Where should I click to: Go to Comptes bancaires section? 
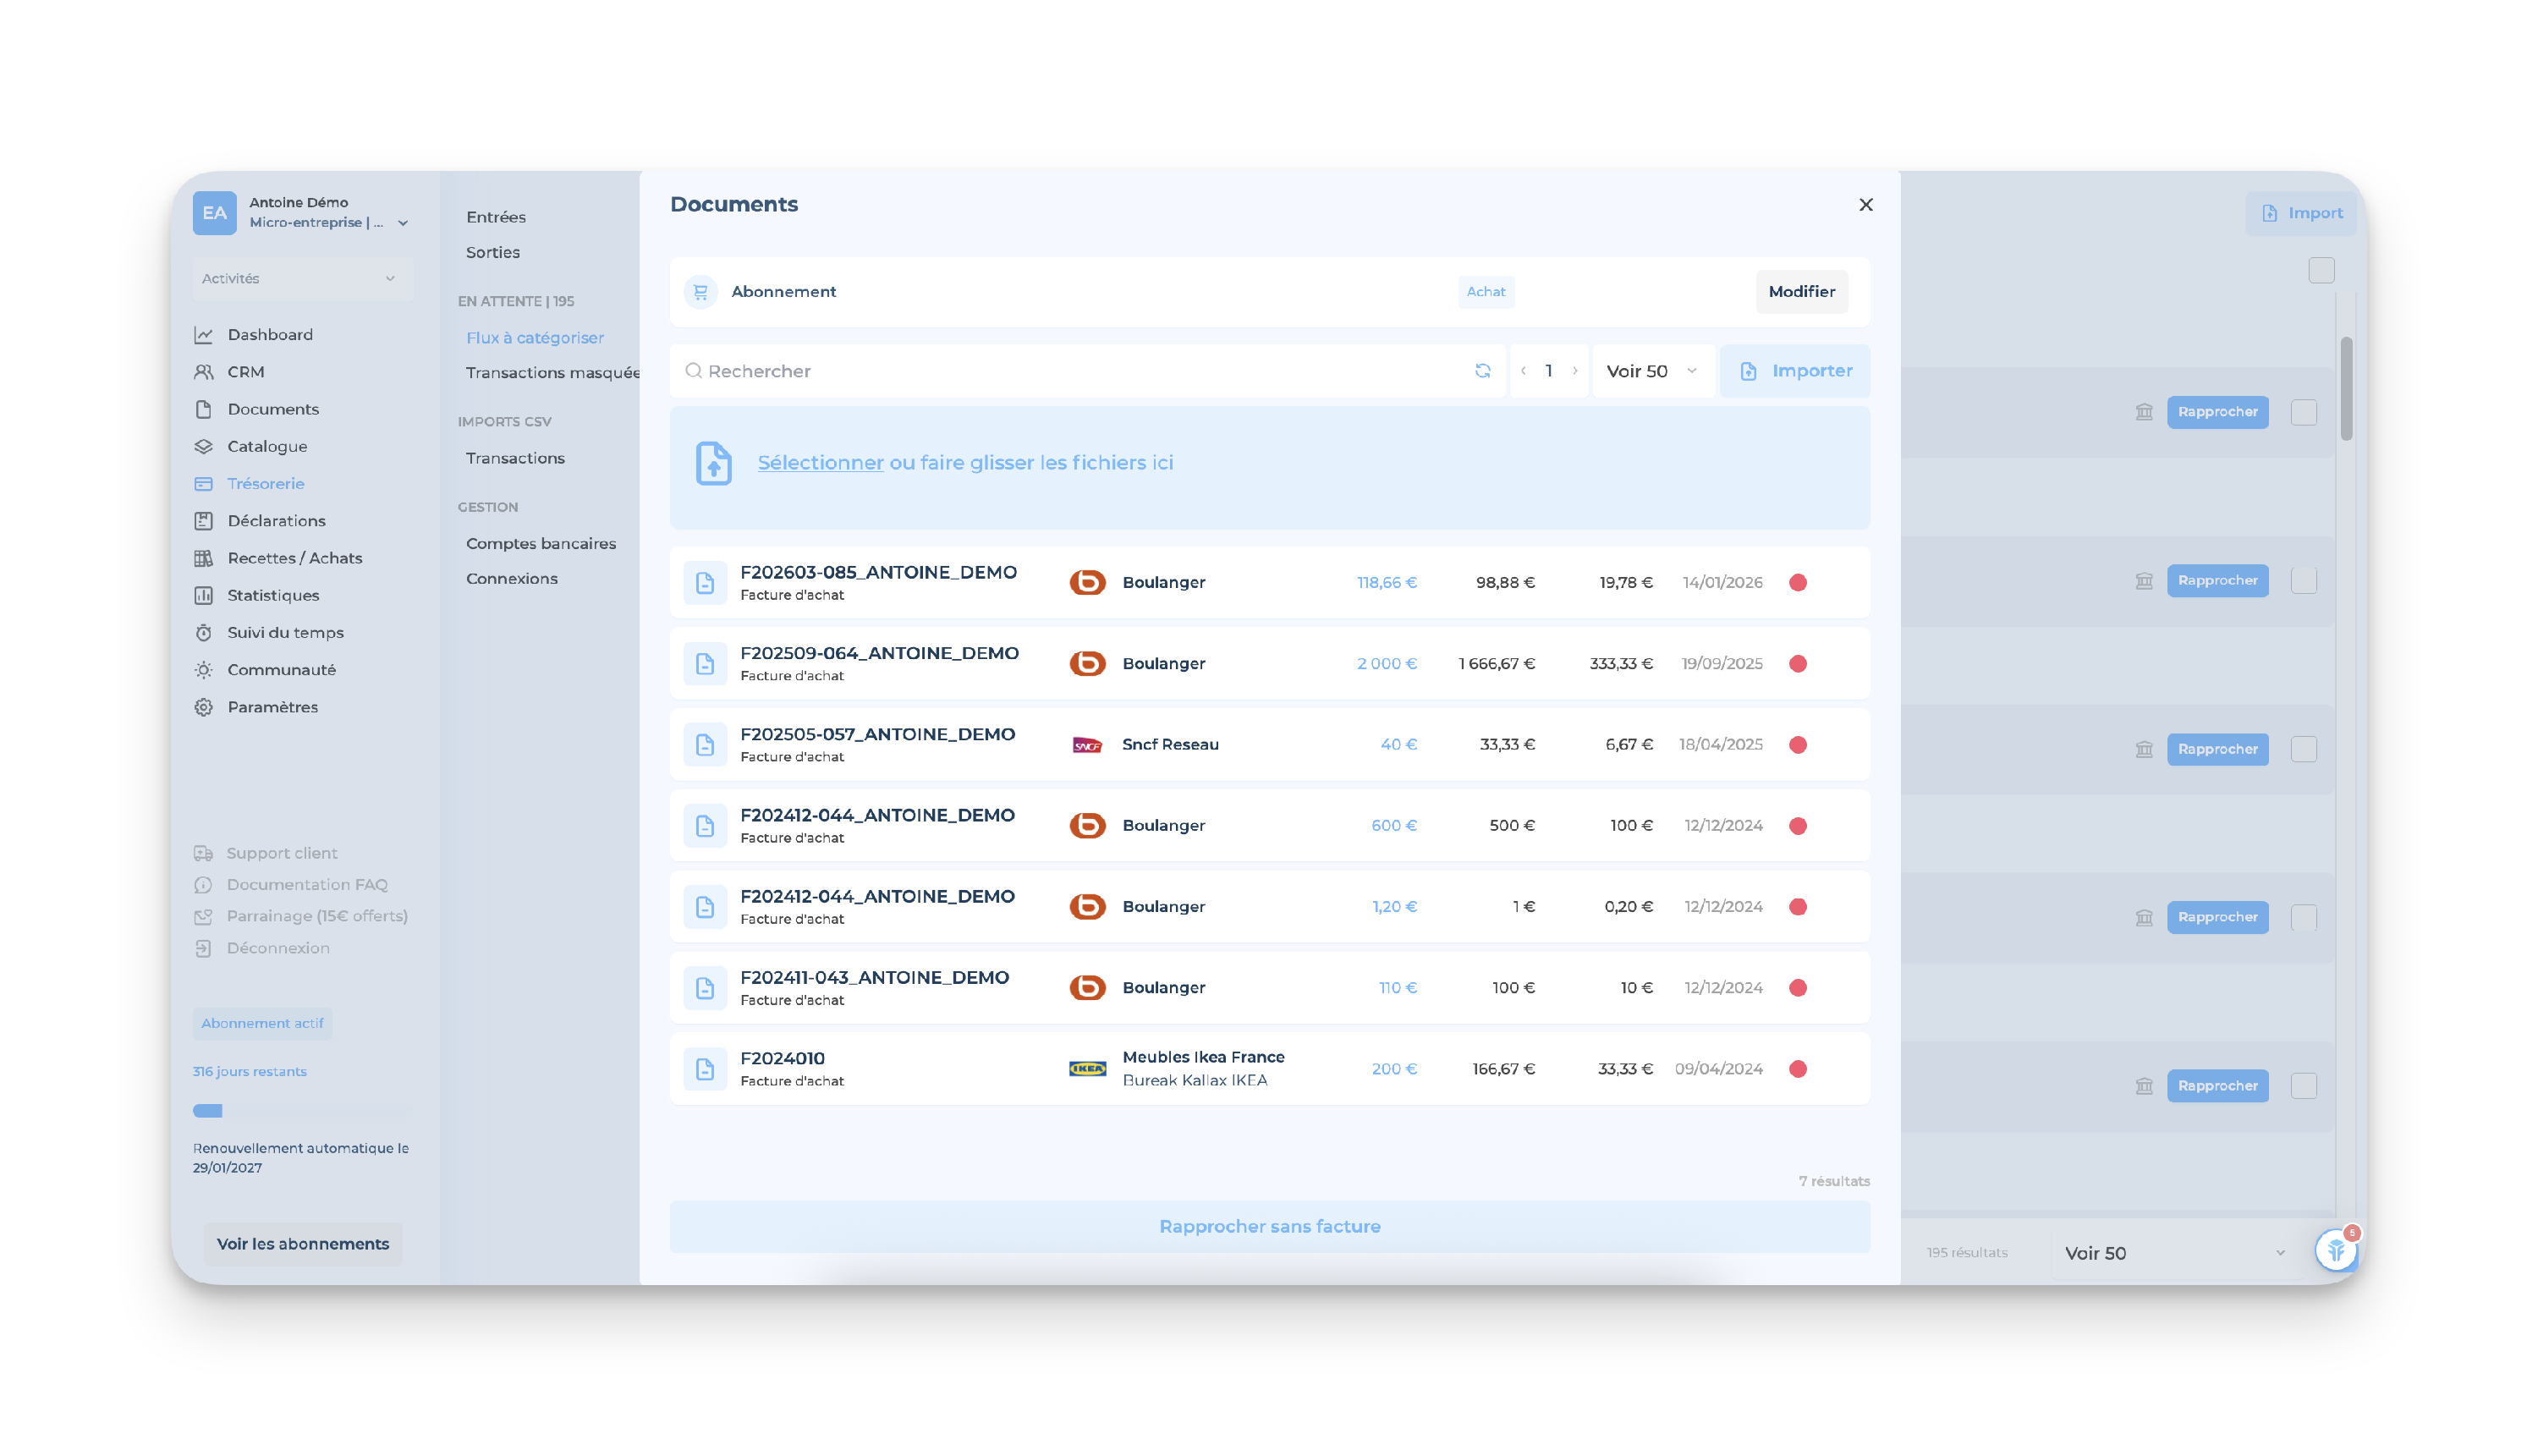coord(540,544)
